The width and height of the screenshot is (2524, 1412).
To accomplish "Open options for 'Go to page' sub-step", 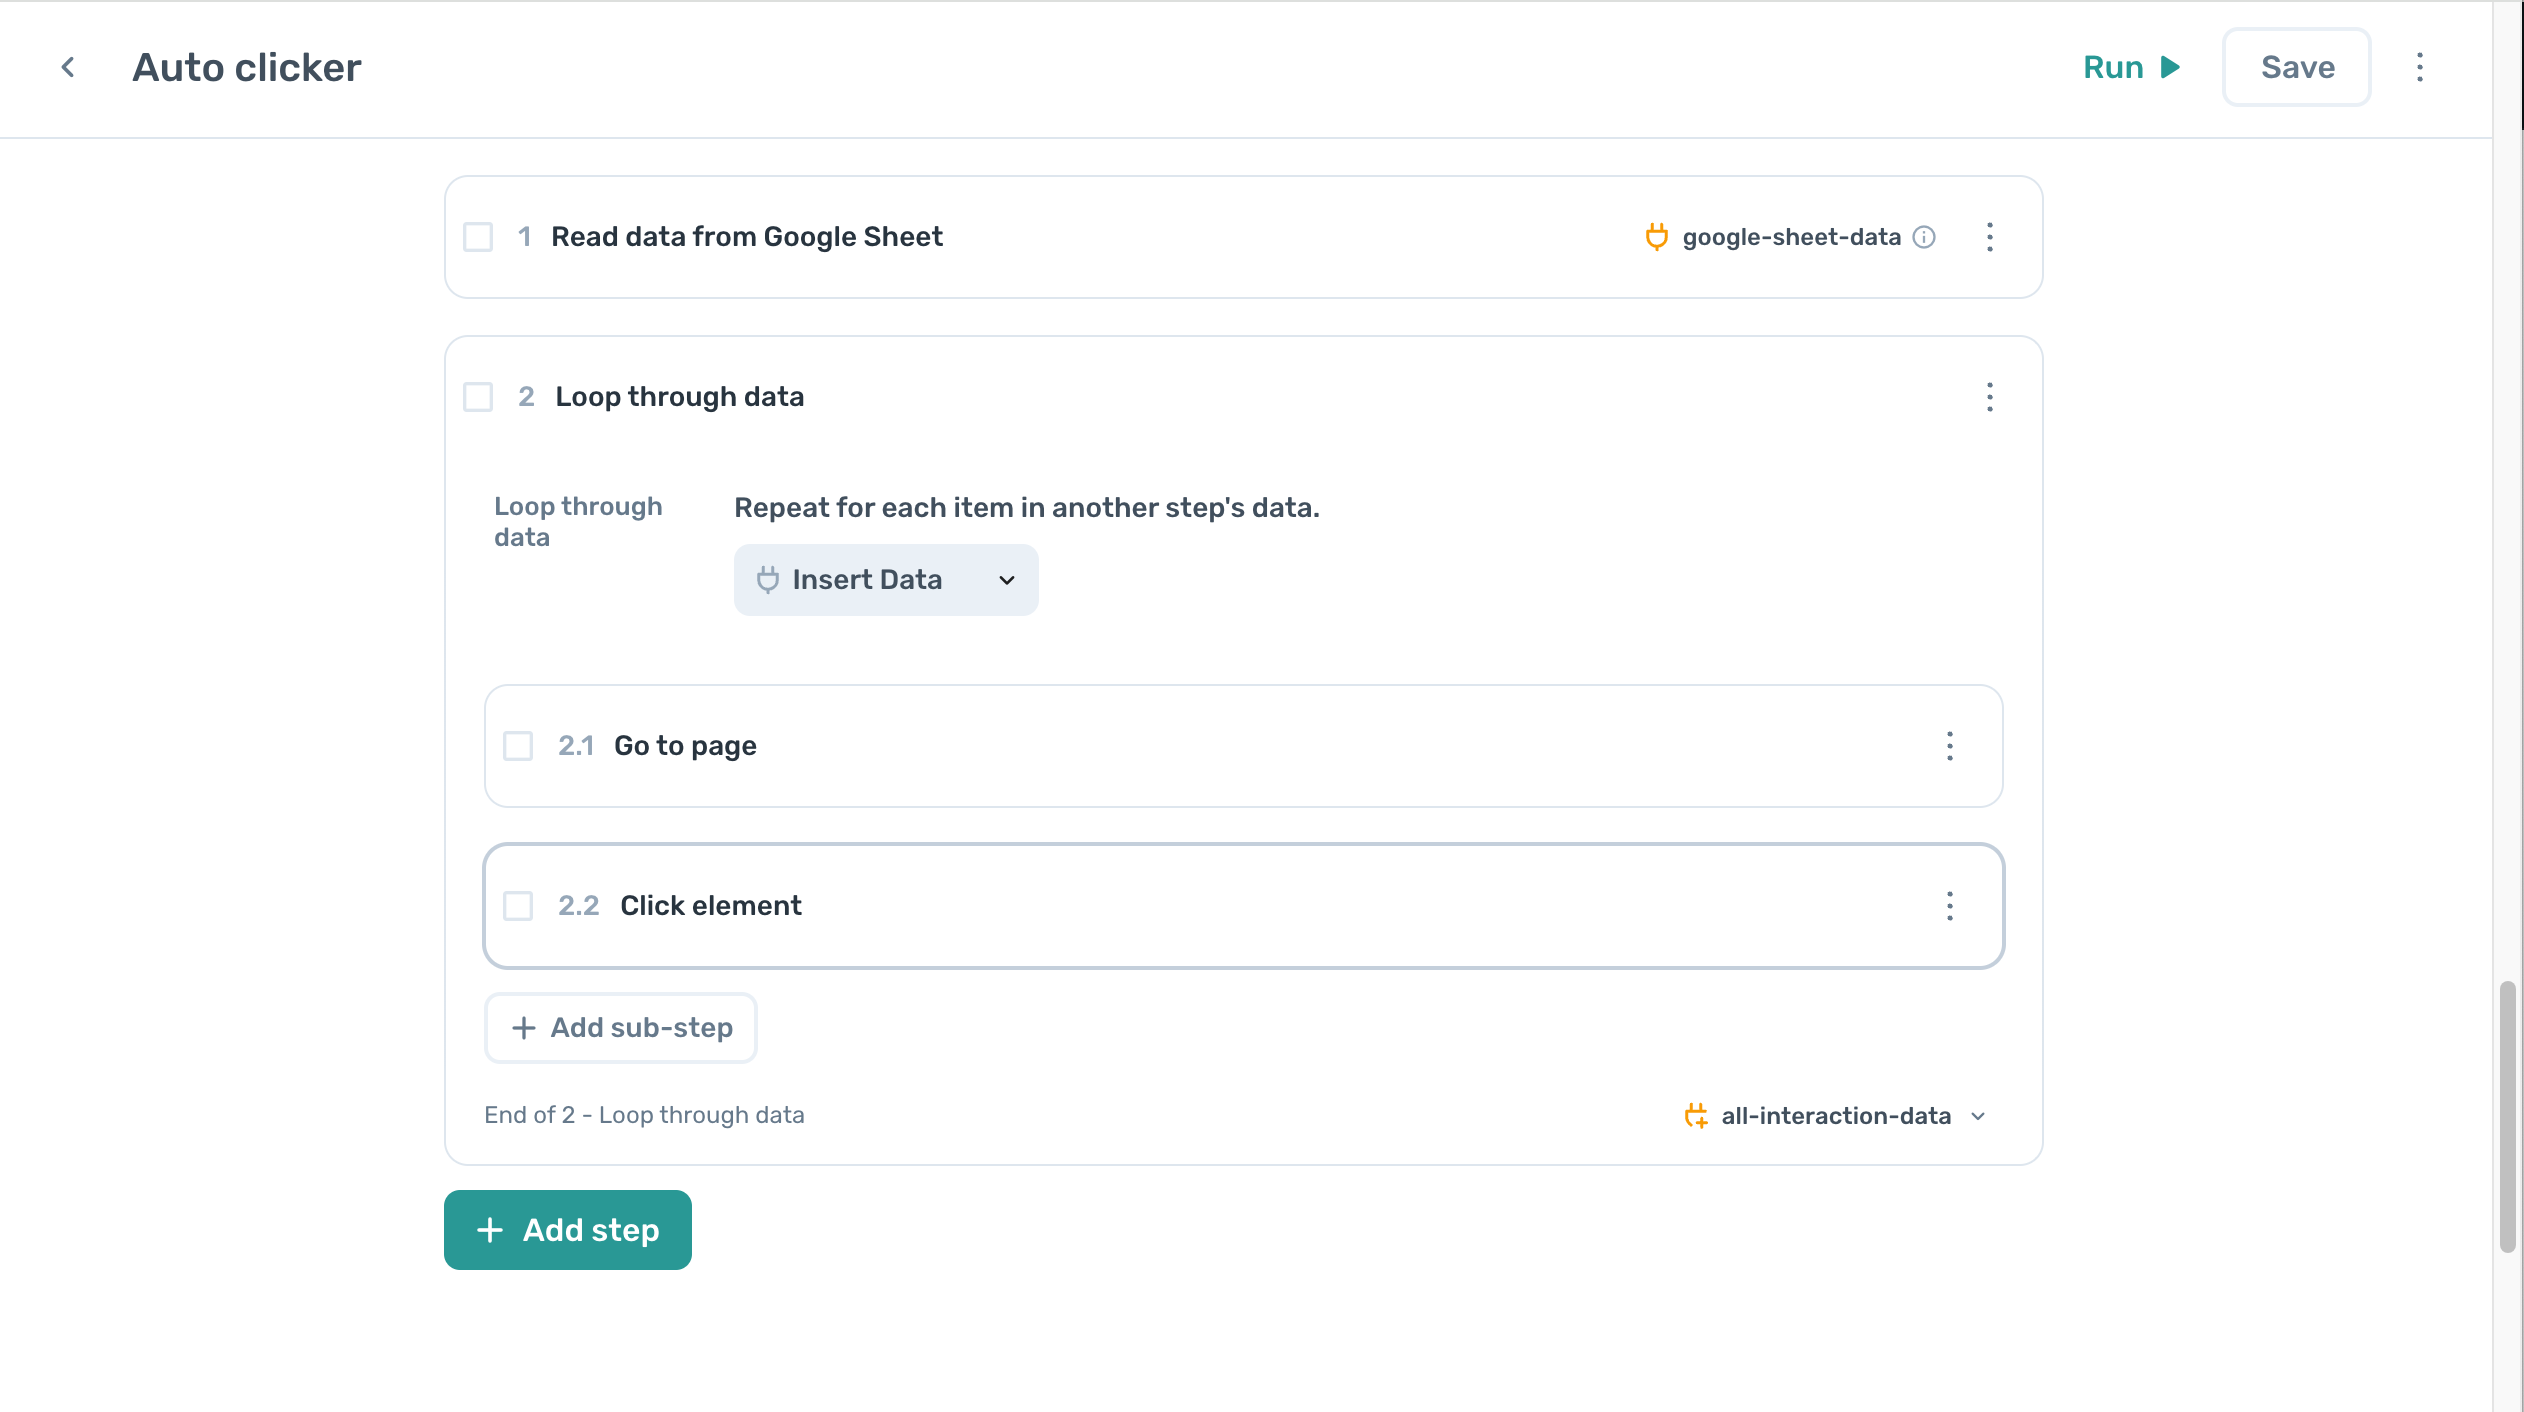I will pos(1950,746).
